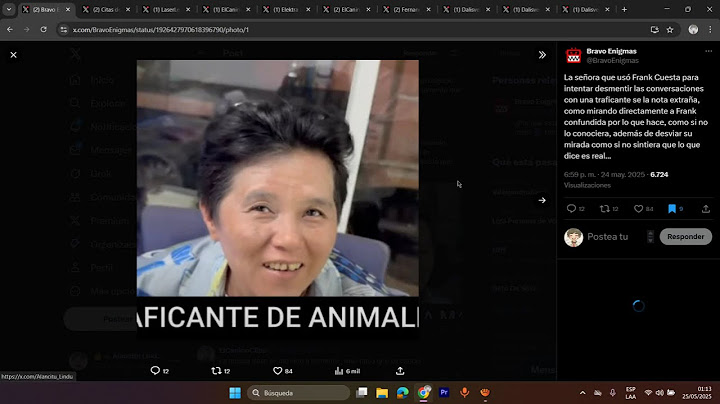This screenshot has height=404, width=720.
Task: Share the post from right panel
Action: (706, 208)
